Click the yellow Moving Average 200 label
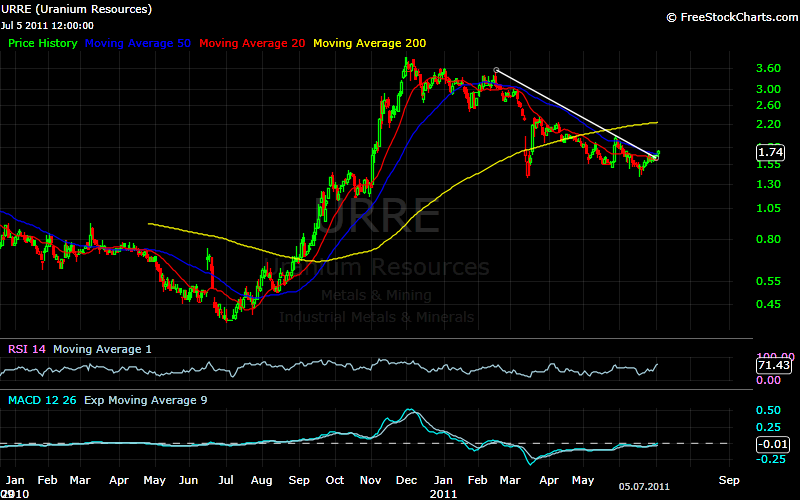This screenshot has width=800, height=500. coord(369,44)
